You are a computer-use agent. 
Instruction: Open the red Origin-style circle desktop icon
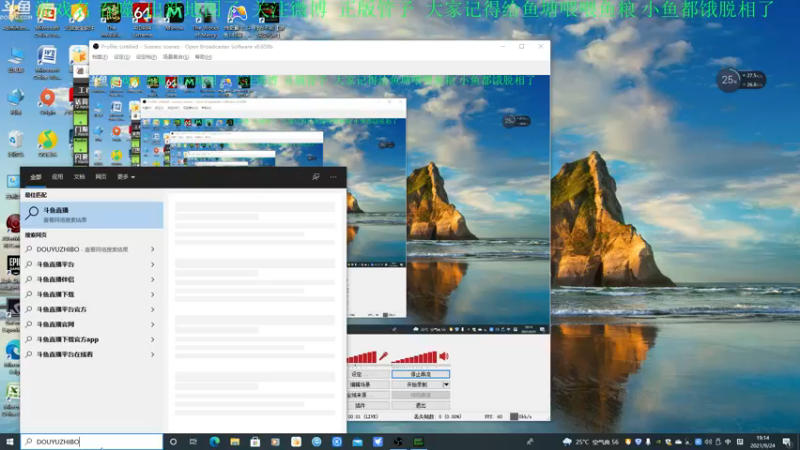(47, 101)
